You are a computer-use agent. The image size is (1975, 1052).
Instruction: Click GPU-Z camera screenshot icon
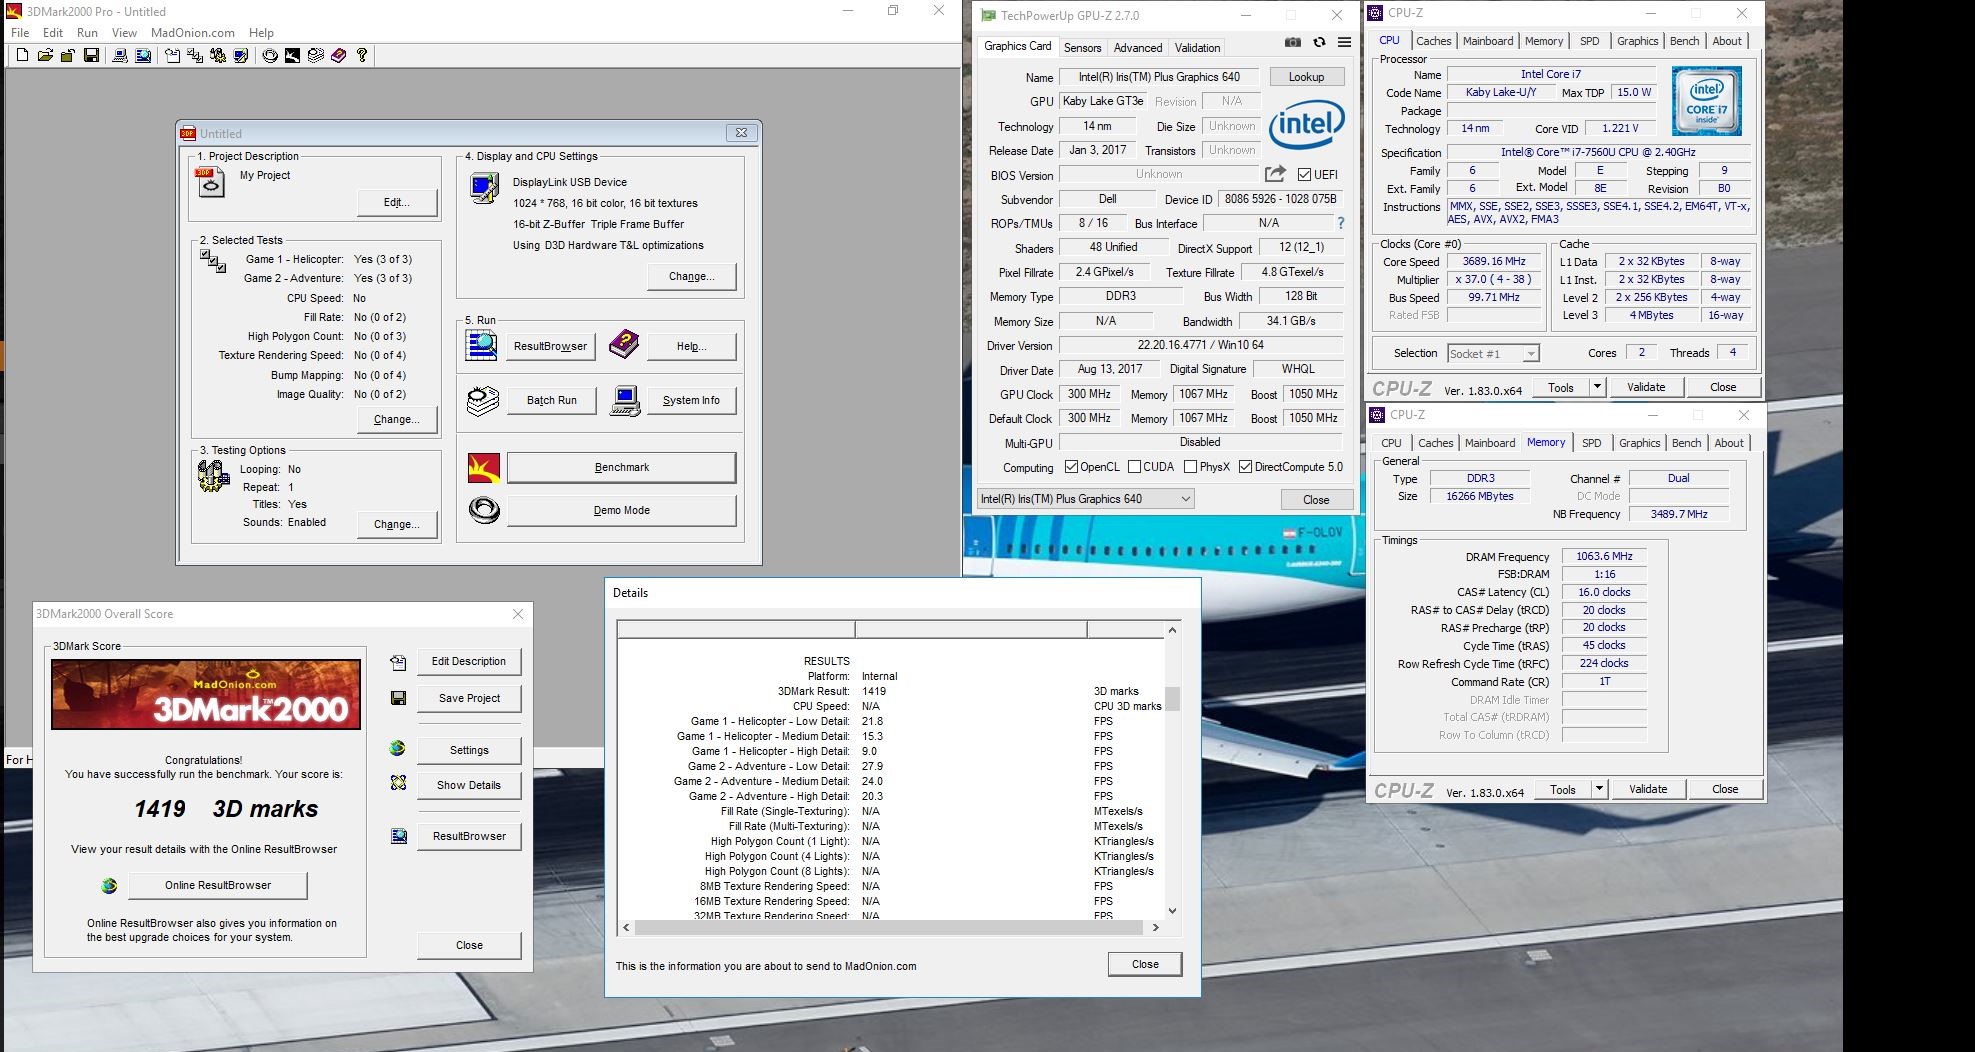click(1293, 42)
